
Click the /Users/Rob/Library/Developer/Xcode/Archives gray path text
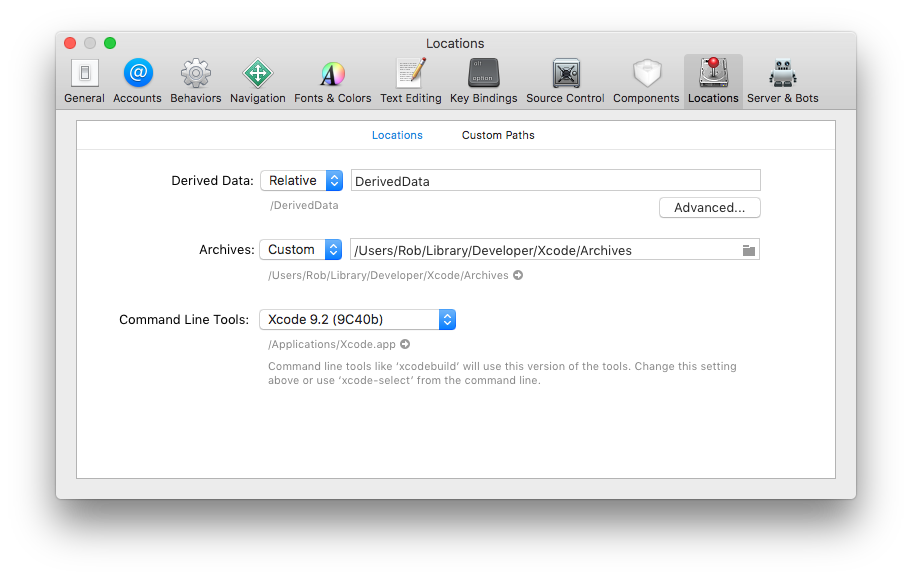pos(388,275)
